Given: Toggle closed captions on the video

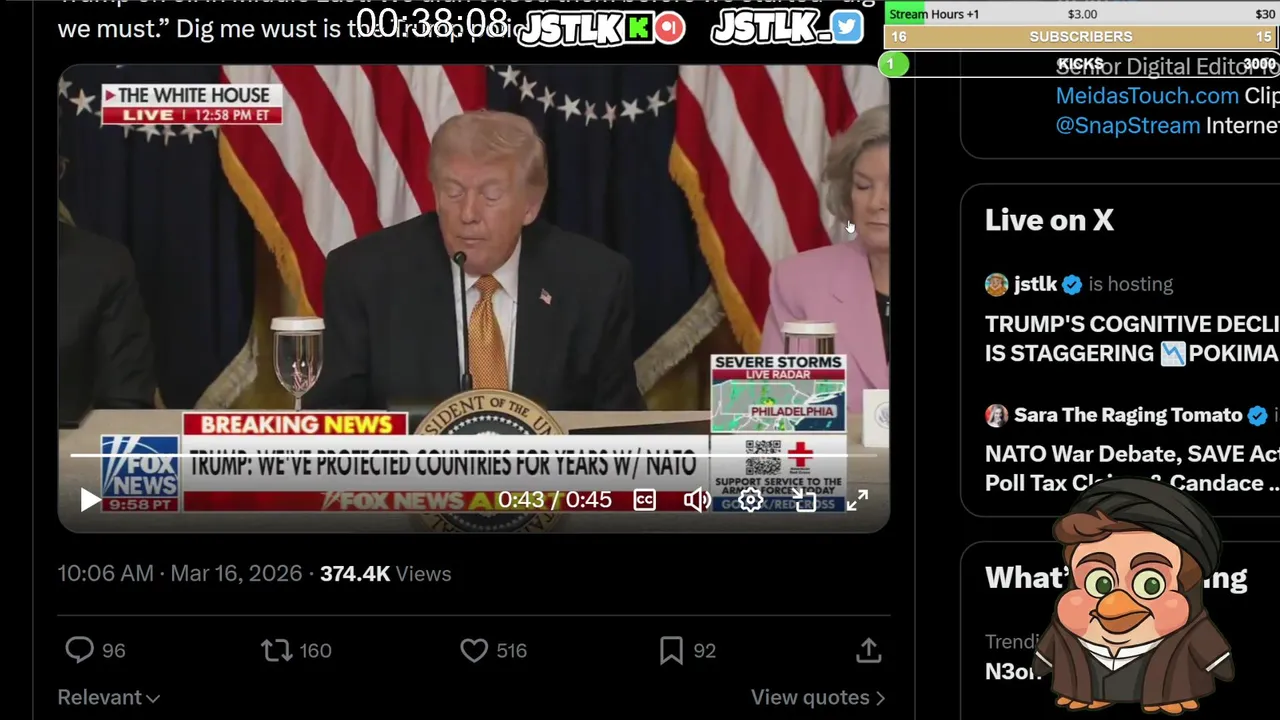Looking at the screenshot, I should [645, 500].
